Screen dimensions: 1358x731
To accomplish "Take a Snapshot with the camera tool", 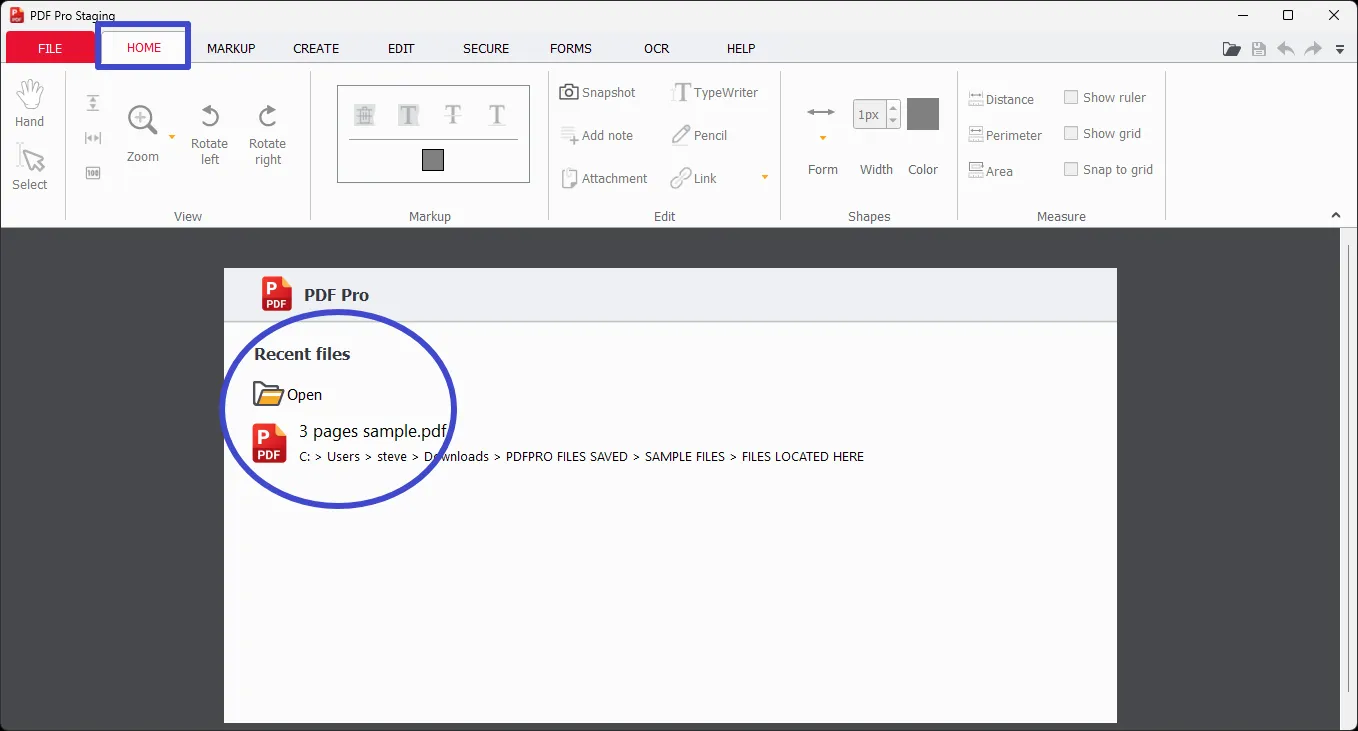I will click(597, 92).
